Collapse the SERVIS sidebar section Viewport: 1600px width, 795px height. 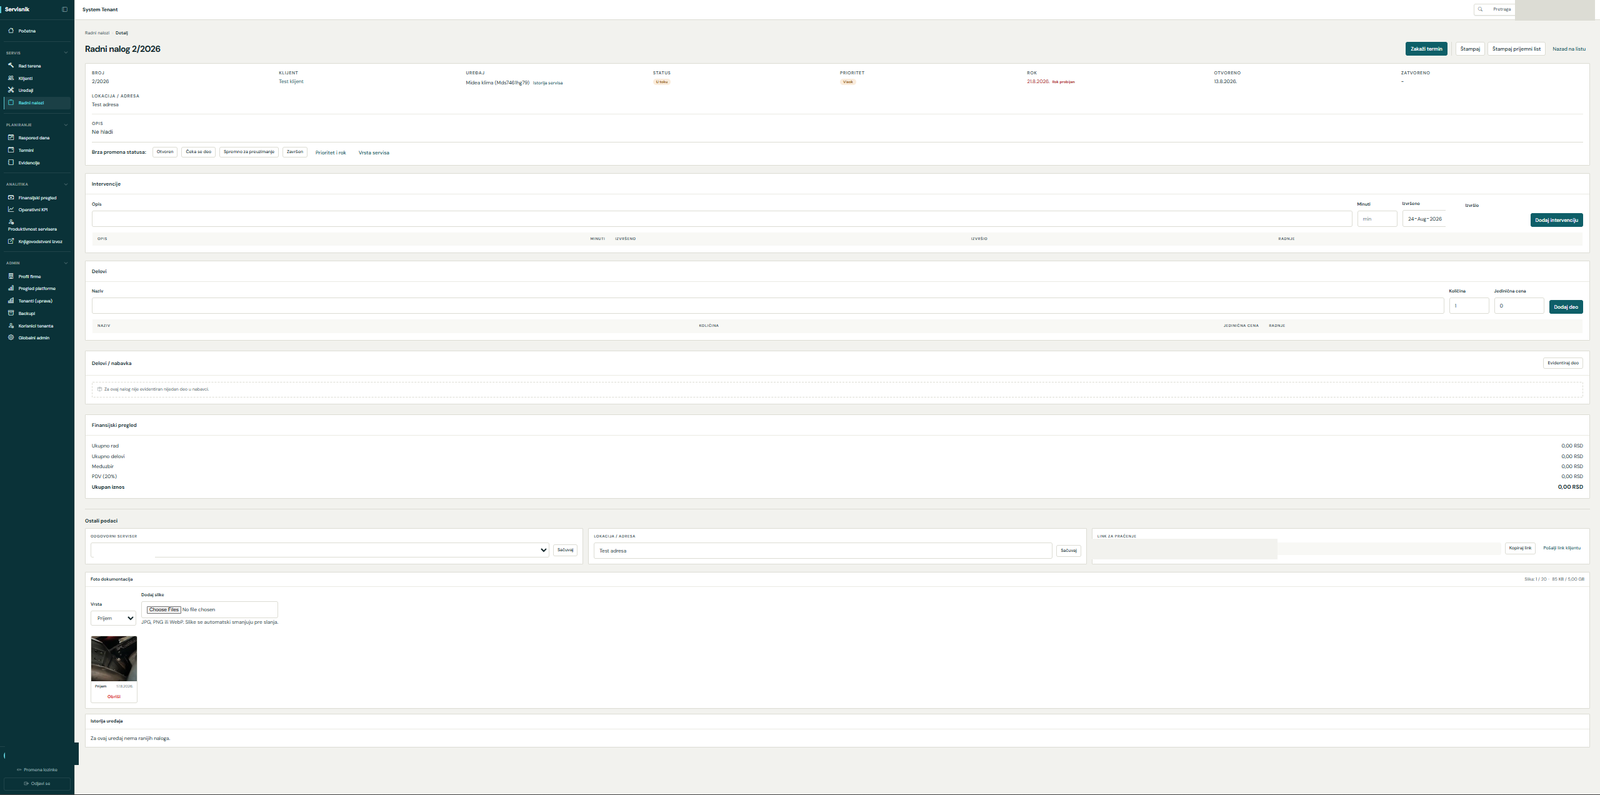(x=66, y=53)
